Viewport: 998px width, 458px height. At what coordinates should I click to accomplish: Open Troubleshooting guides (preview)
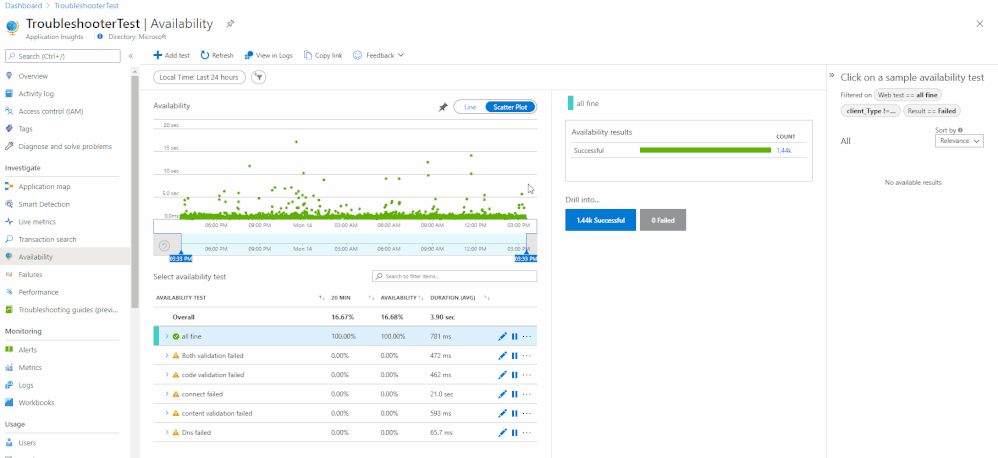68,310
